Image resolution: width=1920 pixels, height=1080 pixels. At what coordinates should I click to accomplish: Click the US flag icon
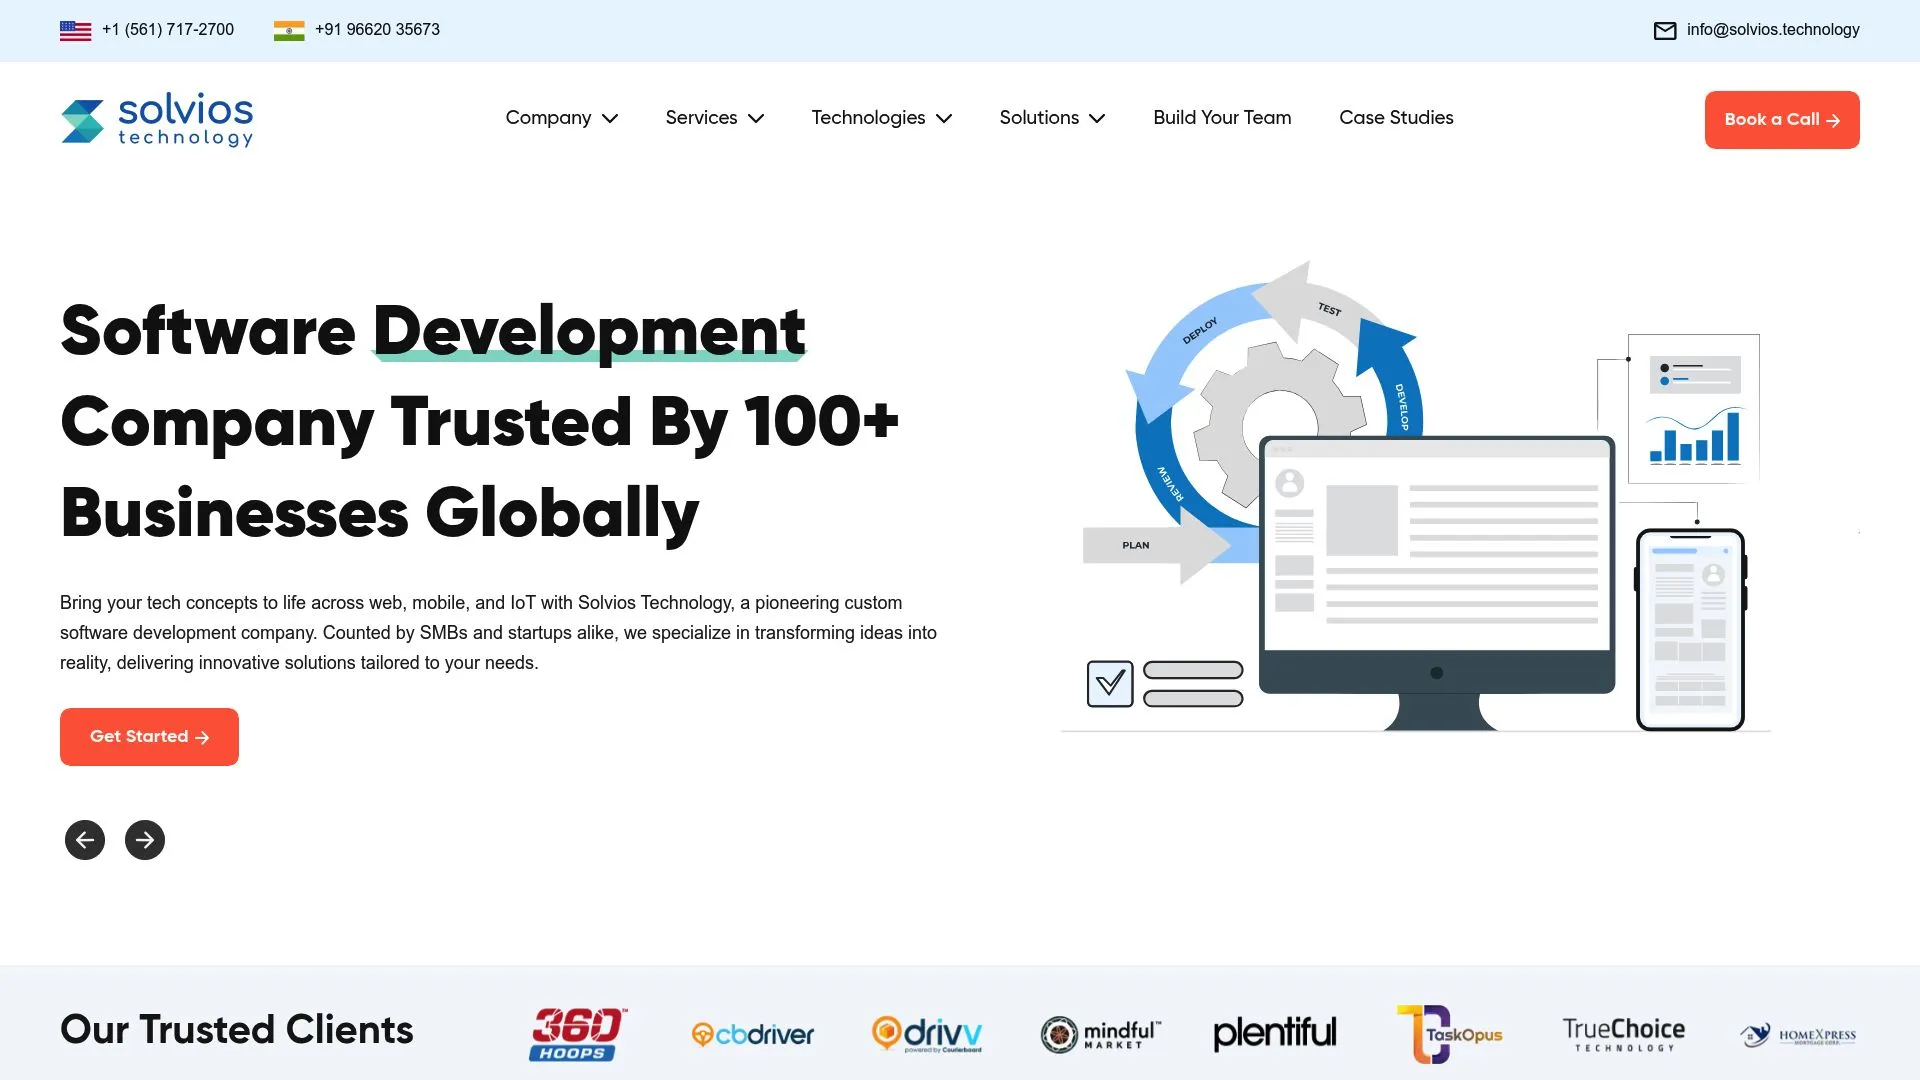(75, 30)
